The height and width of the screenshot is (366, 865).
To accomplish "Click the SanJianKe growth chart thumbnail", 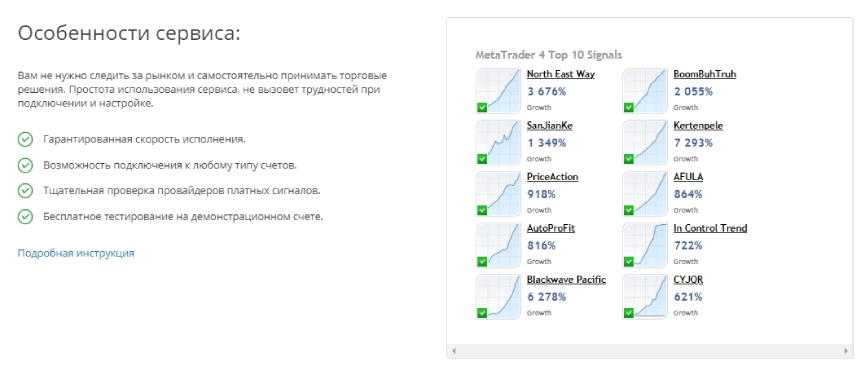I will coord(498,142).
